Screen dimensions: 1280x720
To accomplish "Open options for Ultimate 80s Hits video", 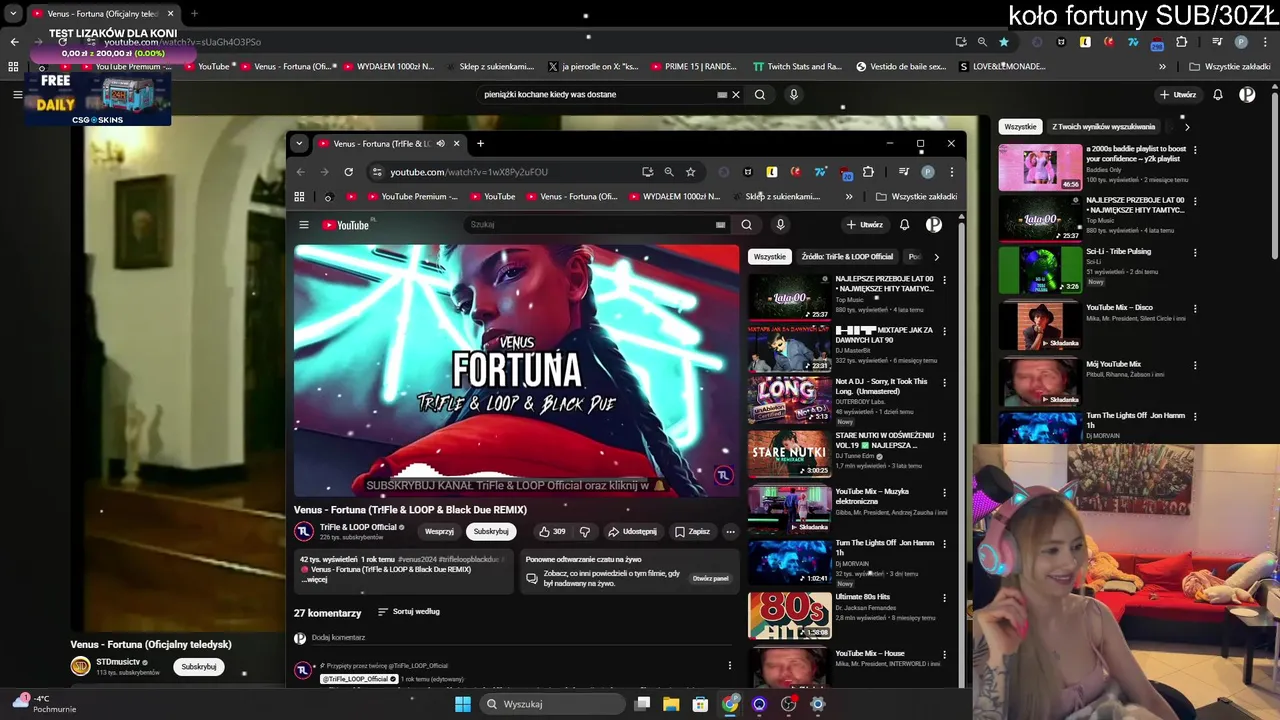I will (x=944, y=598).
